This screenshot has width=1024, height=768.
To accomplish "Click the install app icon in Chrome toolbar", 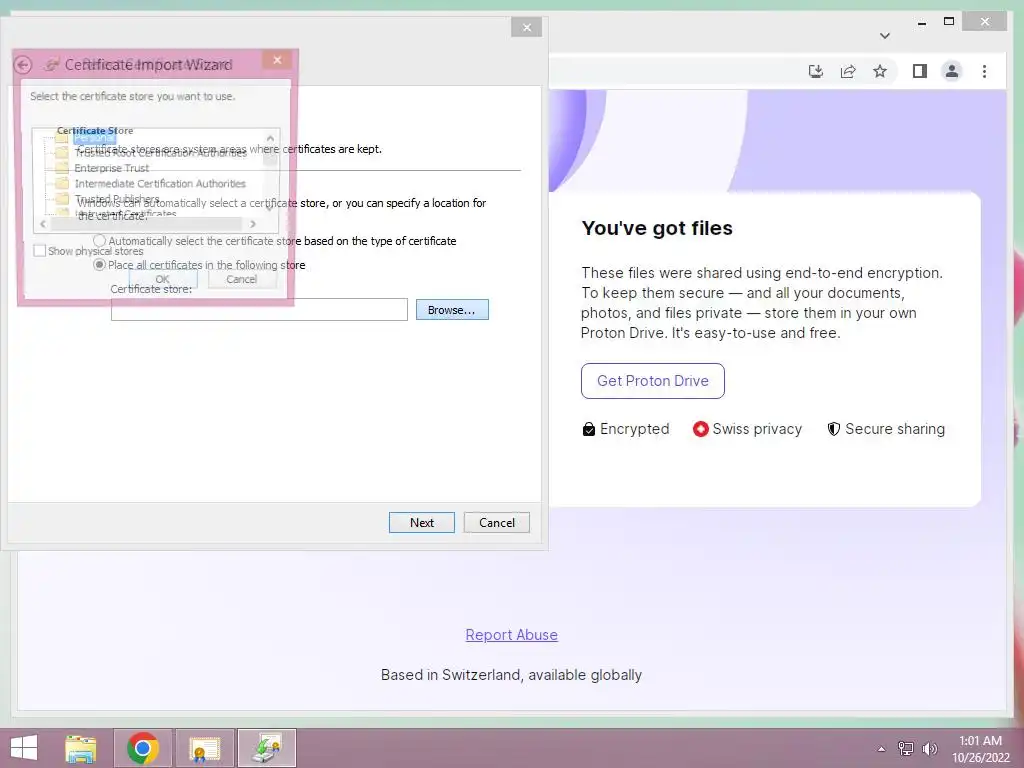I will point(816,71).
